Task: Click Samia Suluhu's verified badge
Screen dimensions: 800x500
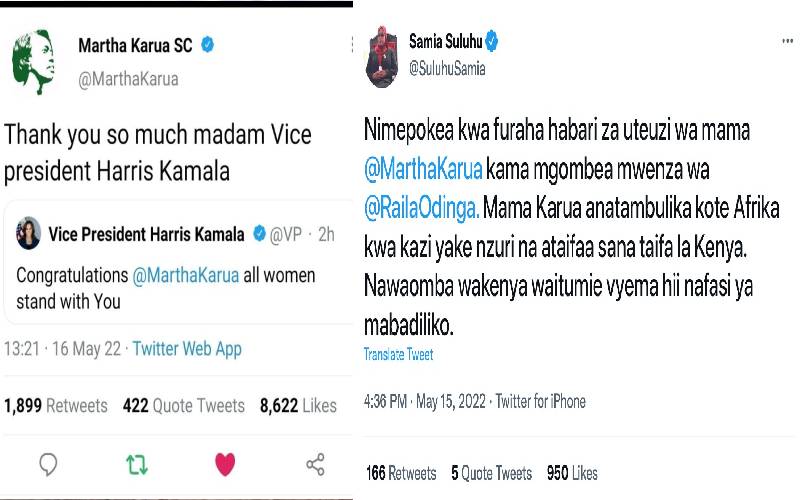Action: click(x=492, y=41)
